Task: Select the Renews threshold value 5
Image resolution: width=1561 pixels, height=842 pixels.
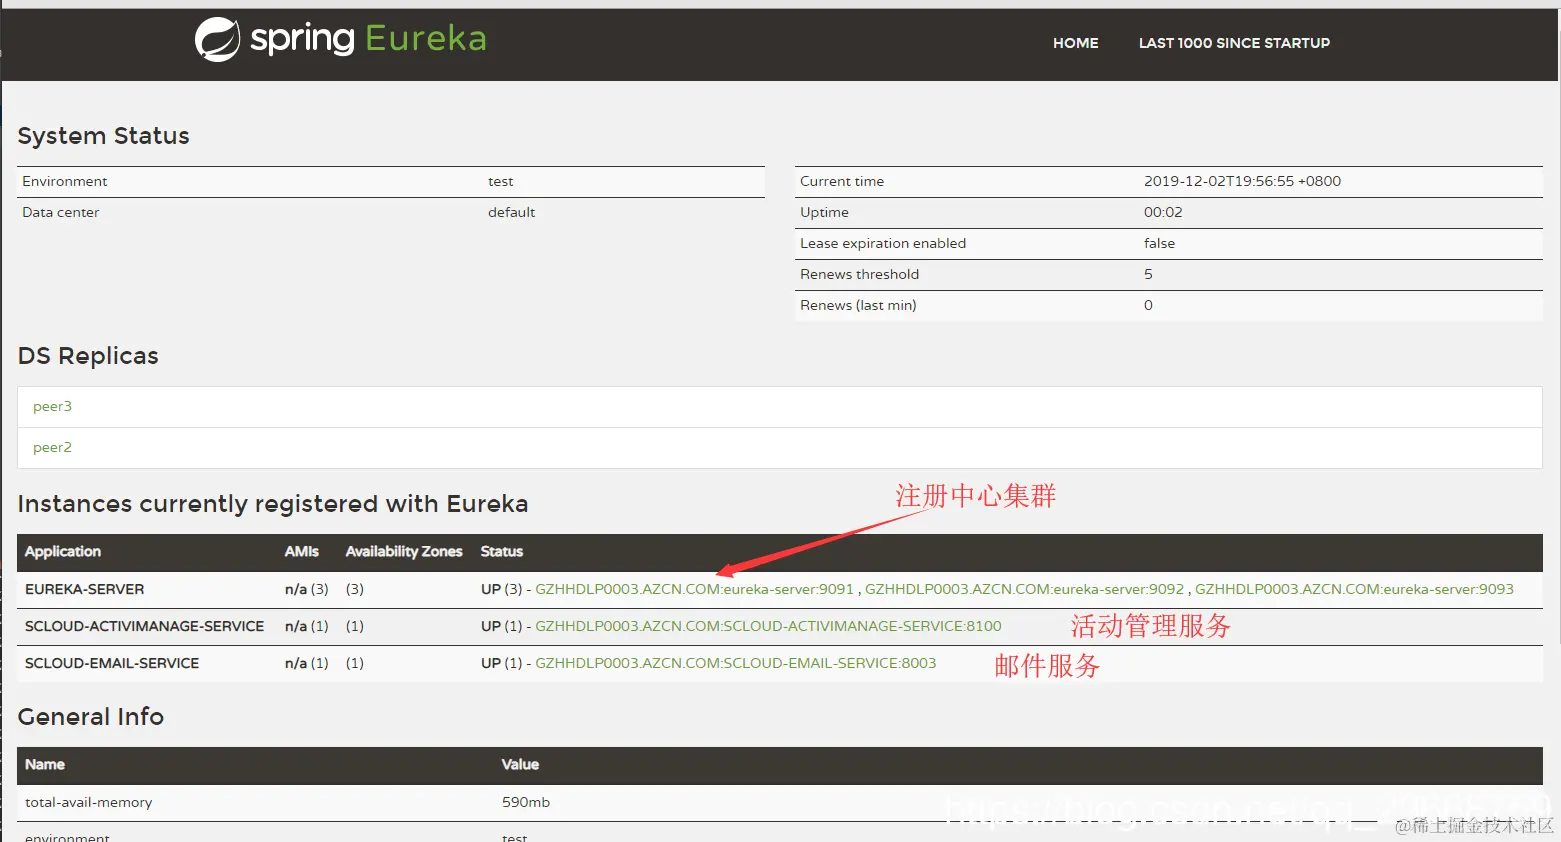Action: pyautogui.click(x=1148, y=274)
